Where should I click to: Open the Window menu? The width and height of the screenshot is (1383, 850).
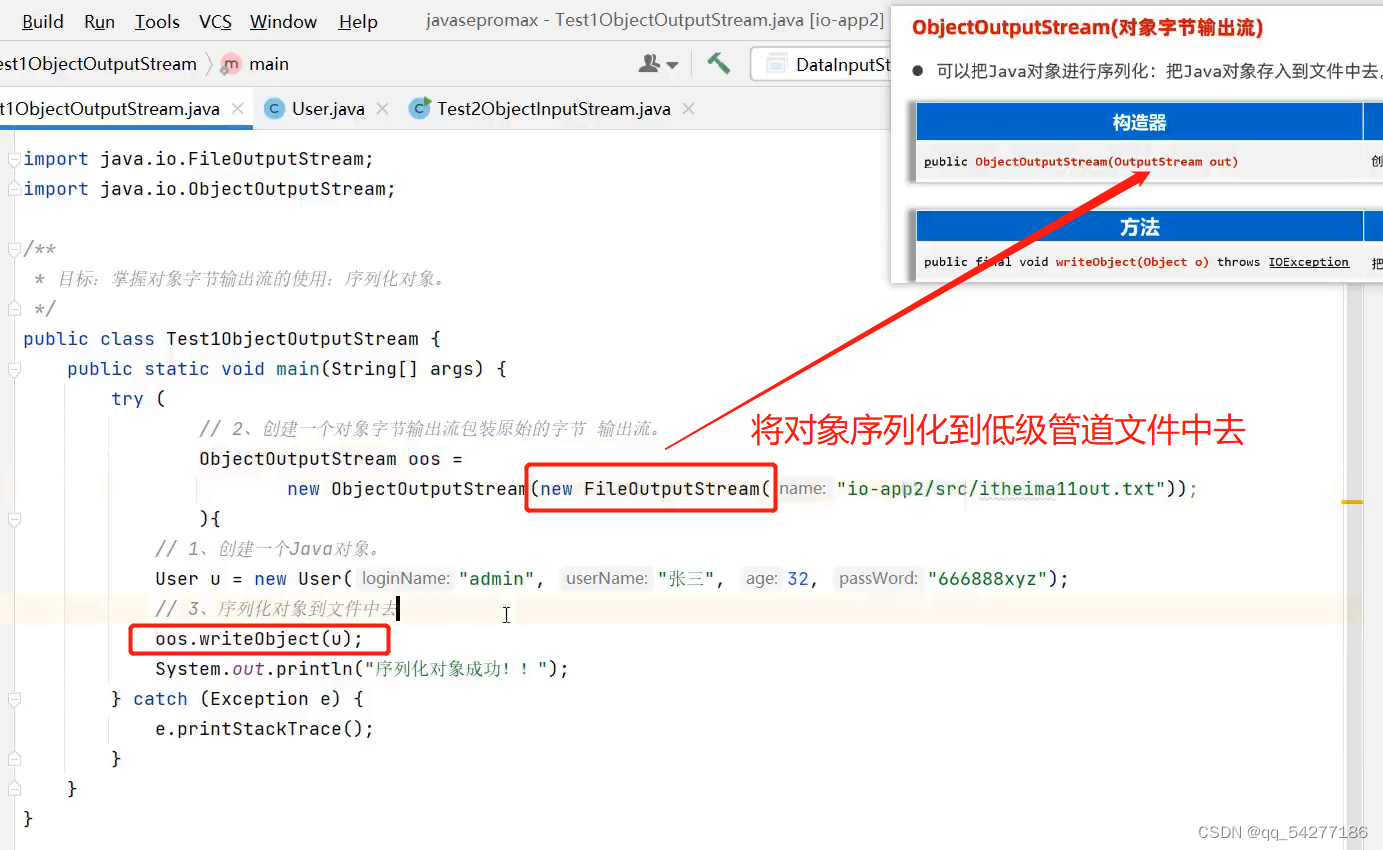coord(284,21)
